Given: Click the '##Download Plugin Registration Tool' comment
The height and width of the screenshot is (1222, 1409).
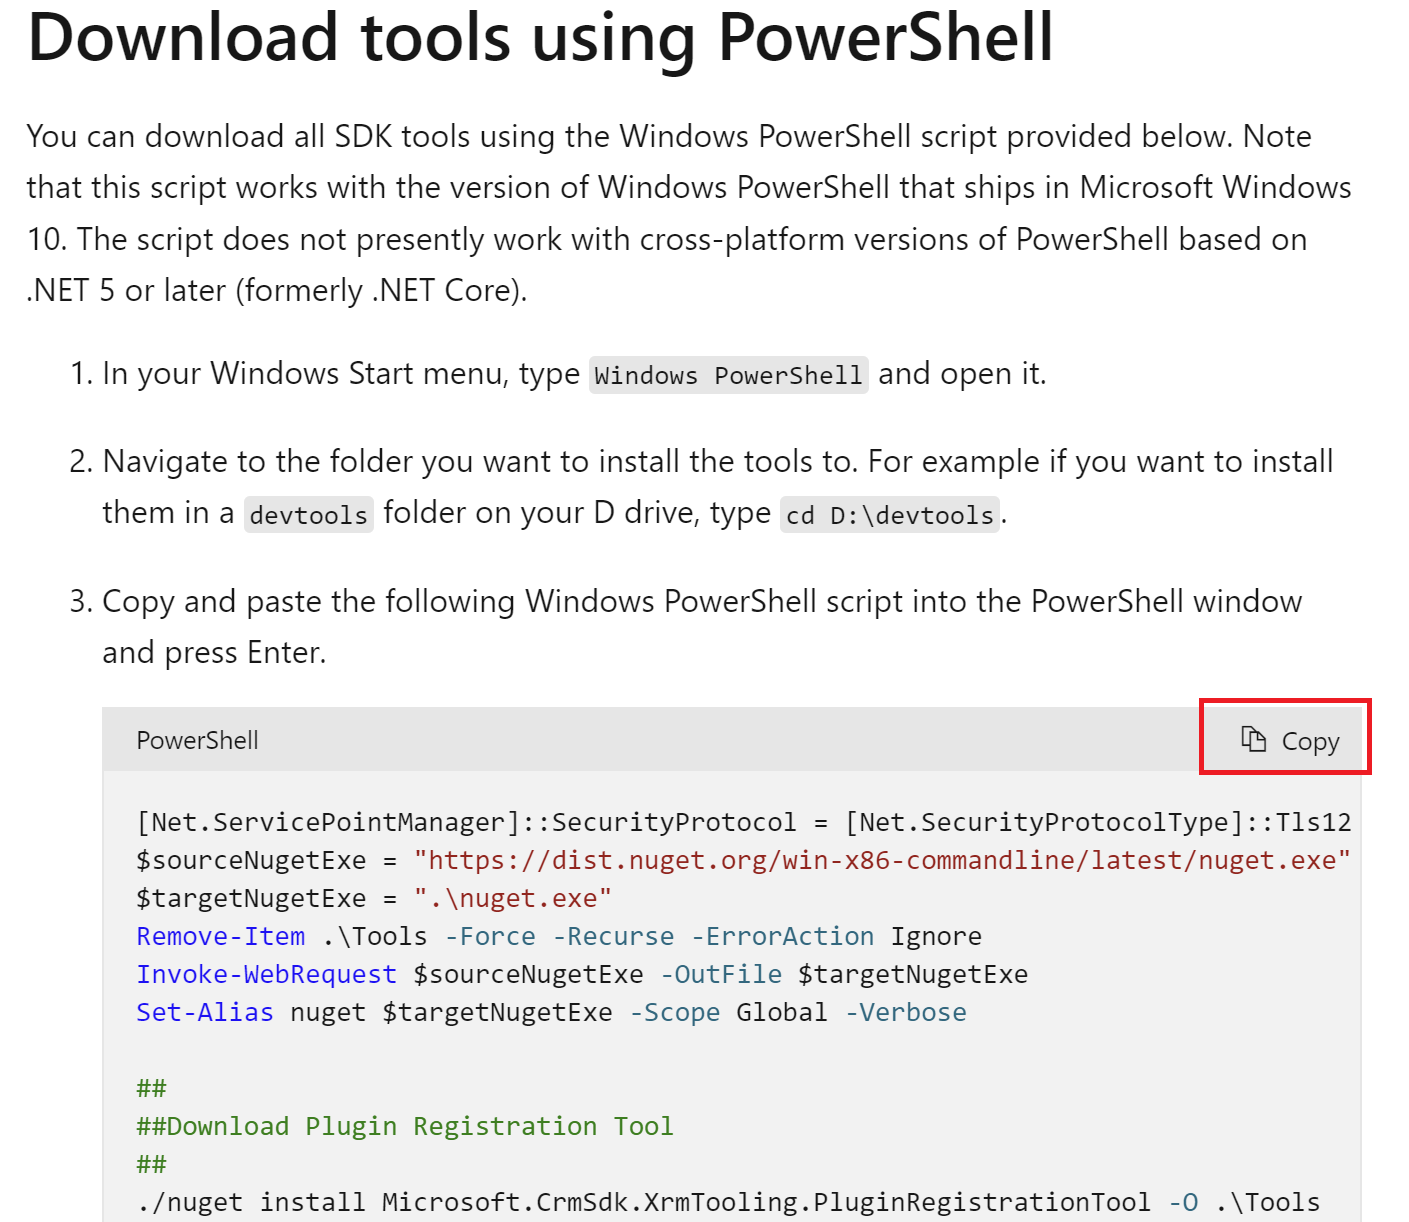Looking at the screenshot, I should (405, 1126).
